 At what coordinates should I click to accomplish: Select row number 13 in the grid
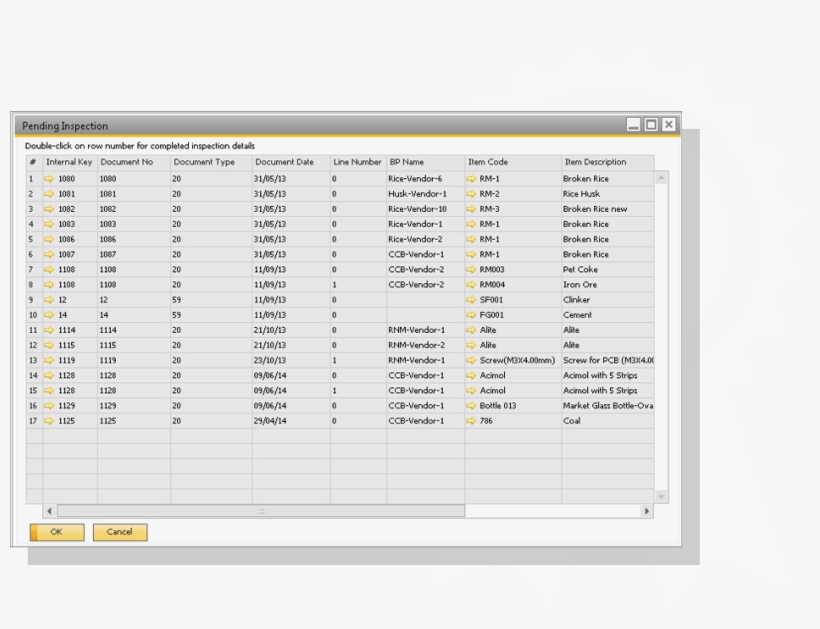click(33, 360)
